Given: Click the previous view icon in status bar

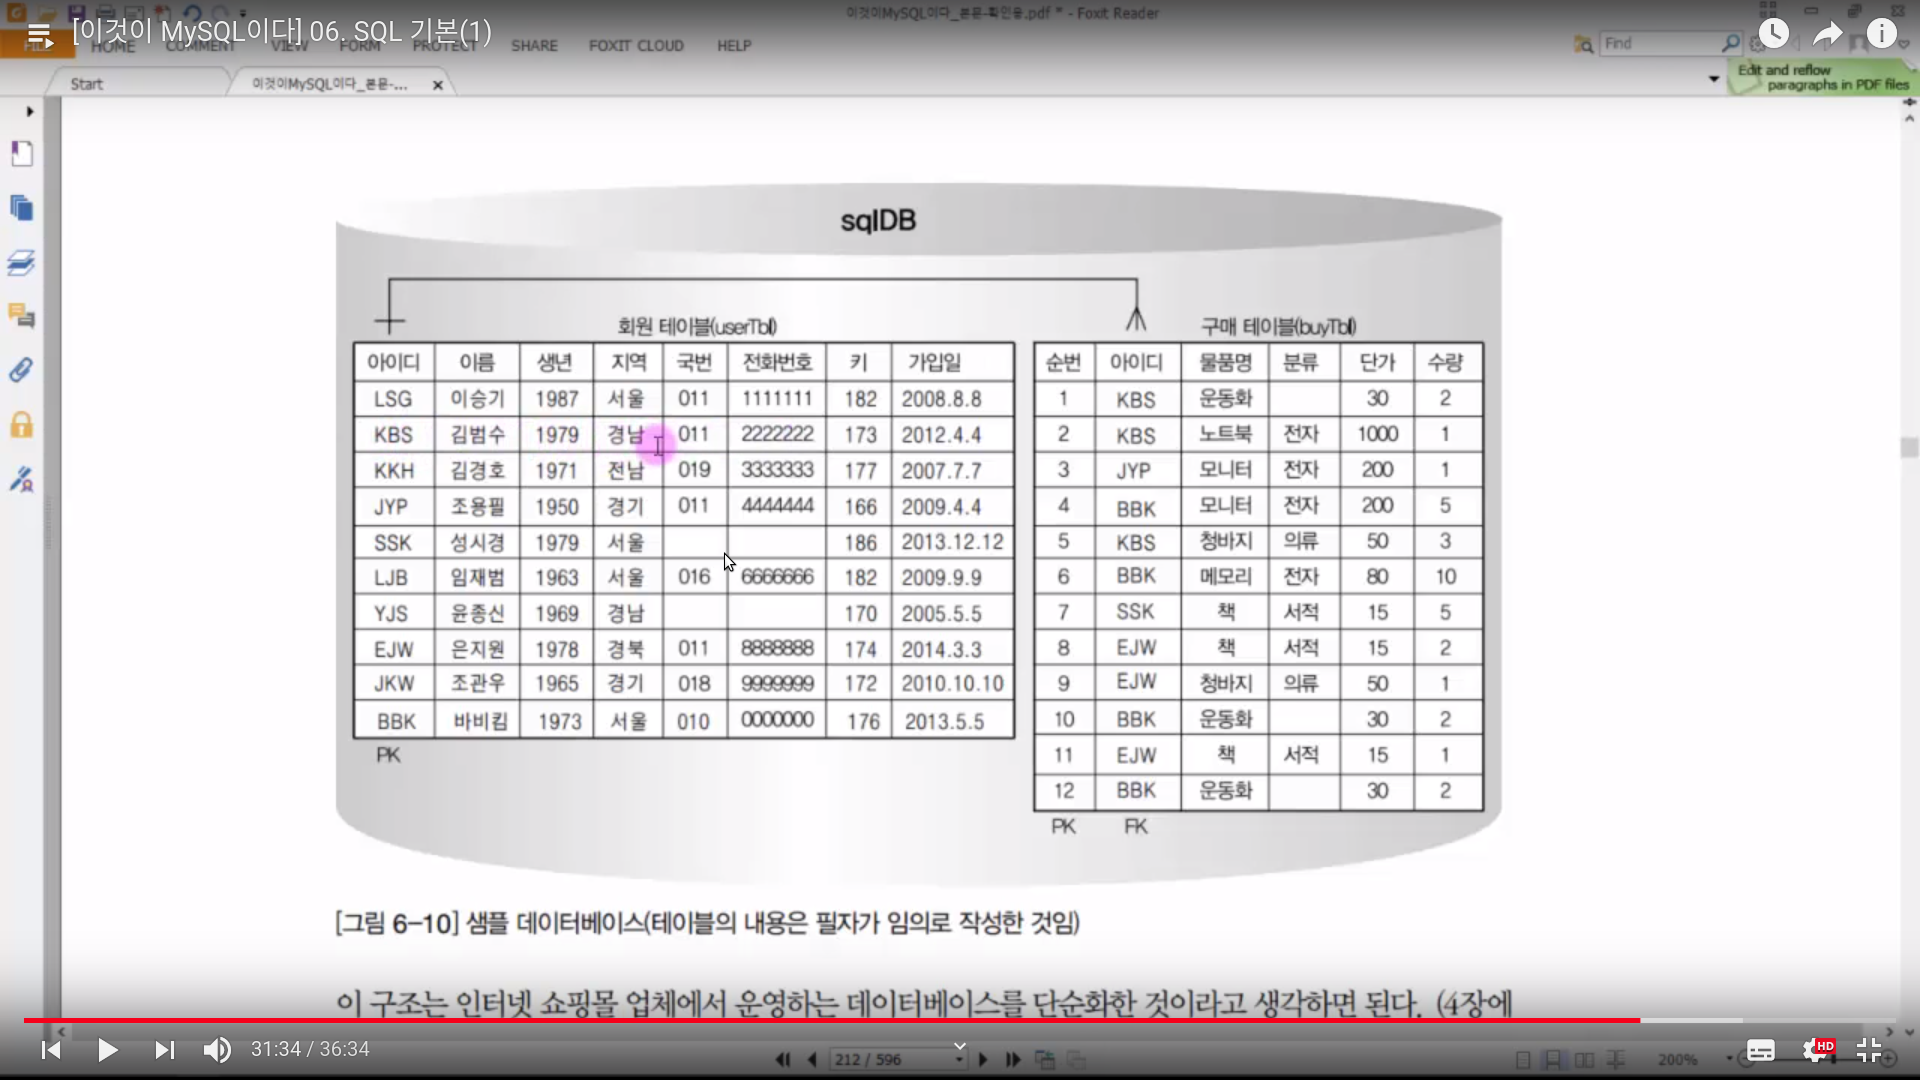Looking at the screenshot, I should click(1045, 1059).
